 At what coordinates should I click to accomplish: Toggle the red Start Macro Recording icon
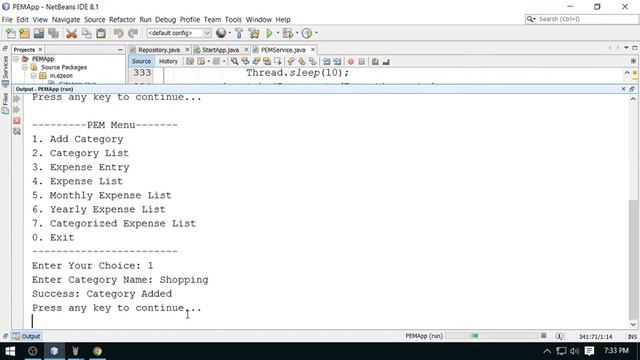tap(351, 62)
